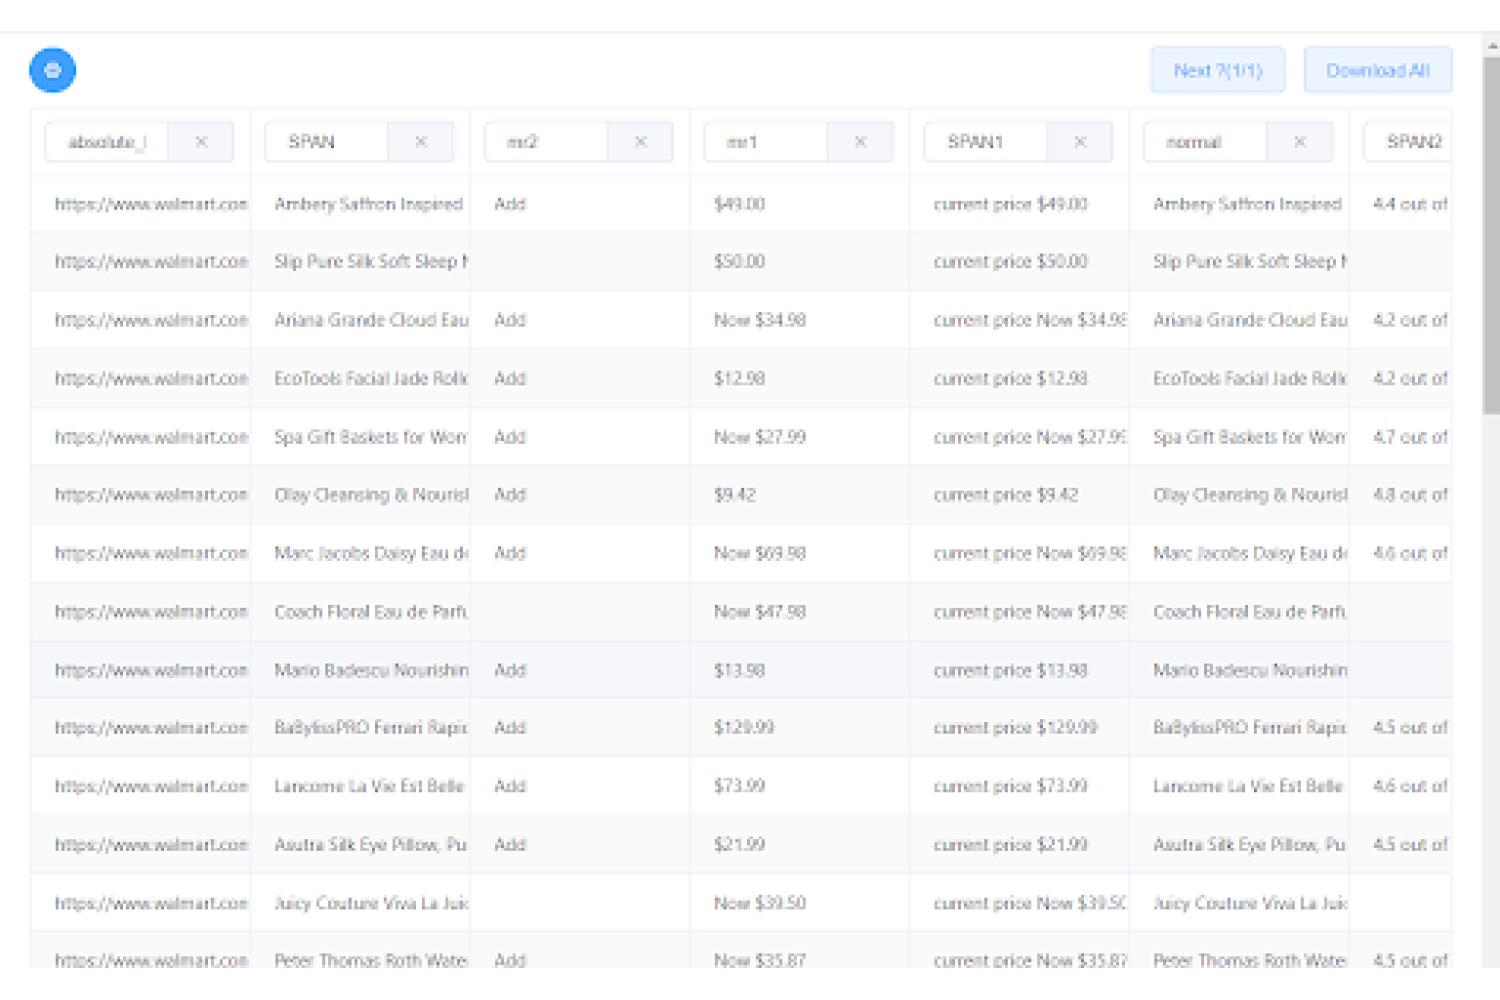Click current price $12.98 in SPAN1 column
The image size is (1500, 1000).
click(x=1010, y=378)
